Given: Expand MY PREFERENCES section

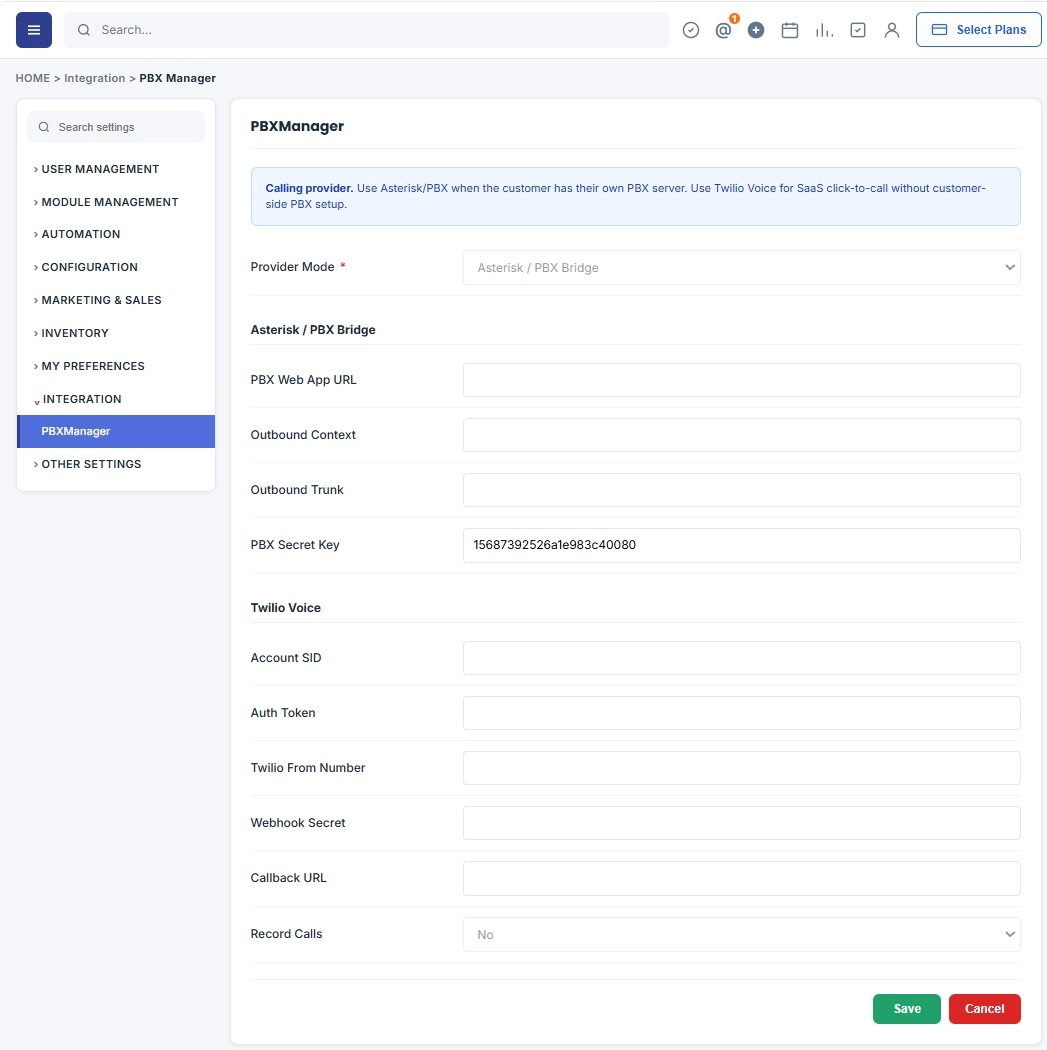Looking at the screenshot, I should [x=89, y=366].
